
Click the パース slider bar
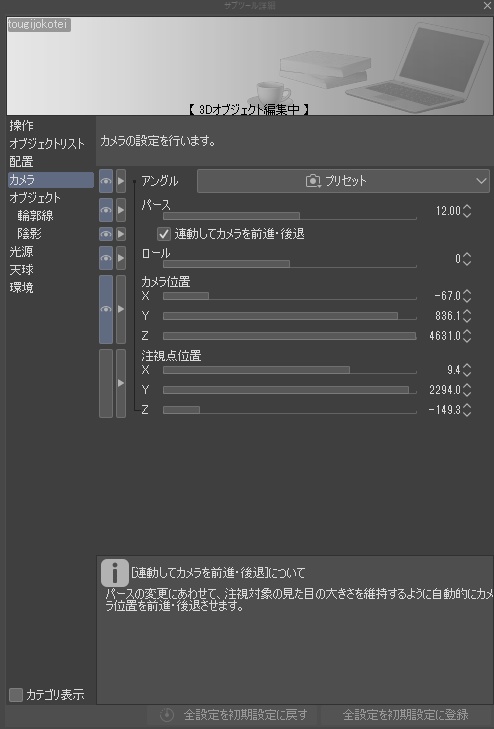coord(290,216)
